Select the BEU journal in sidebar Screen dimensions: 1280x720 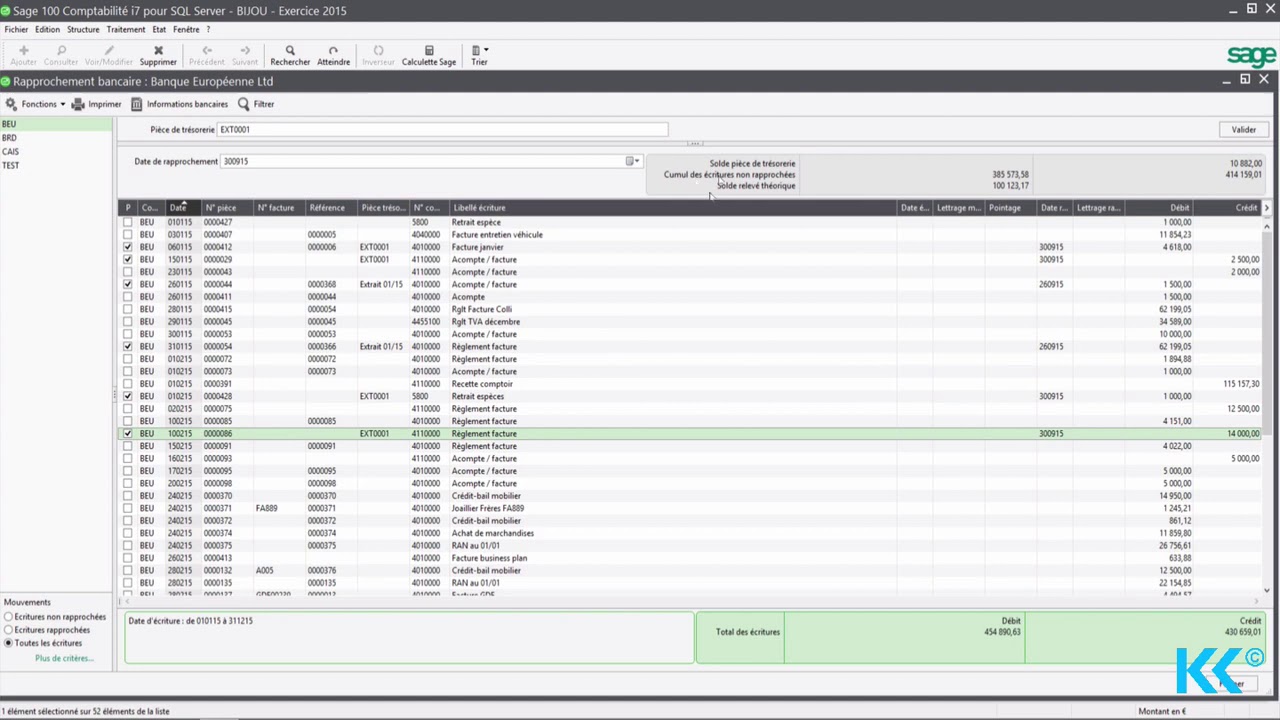coord(56,124)
